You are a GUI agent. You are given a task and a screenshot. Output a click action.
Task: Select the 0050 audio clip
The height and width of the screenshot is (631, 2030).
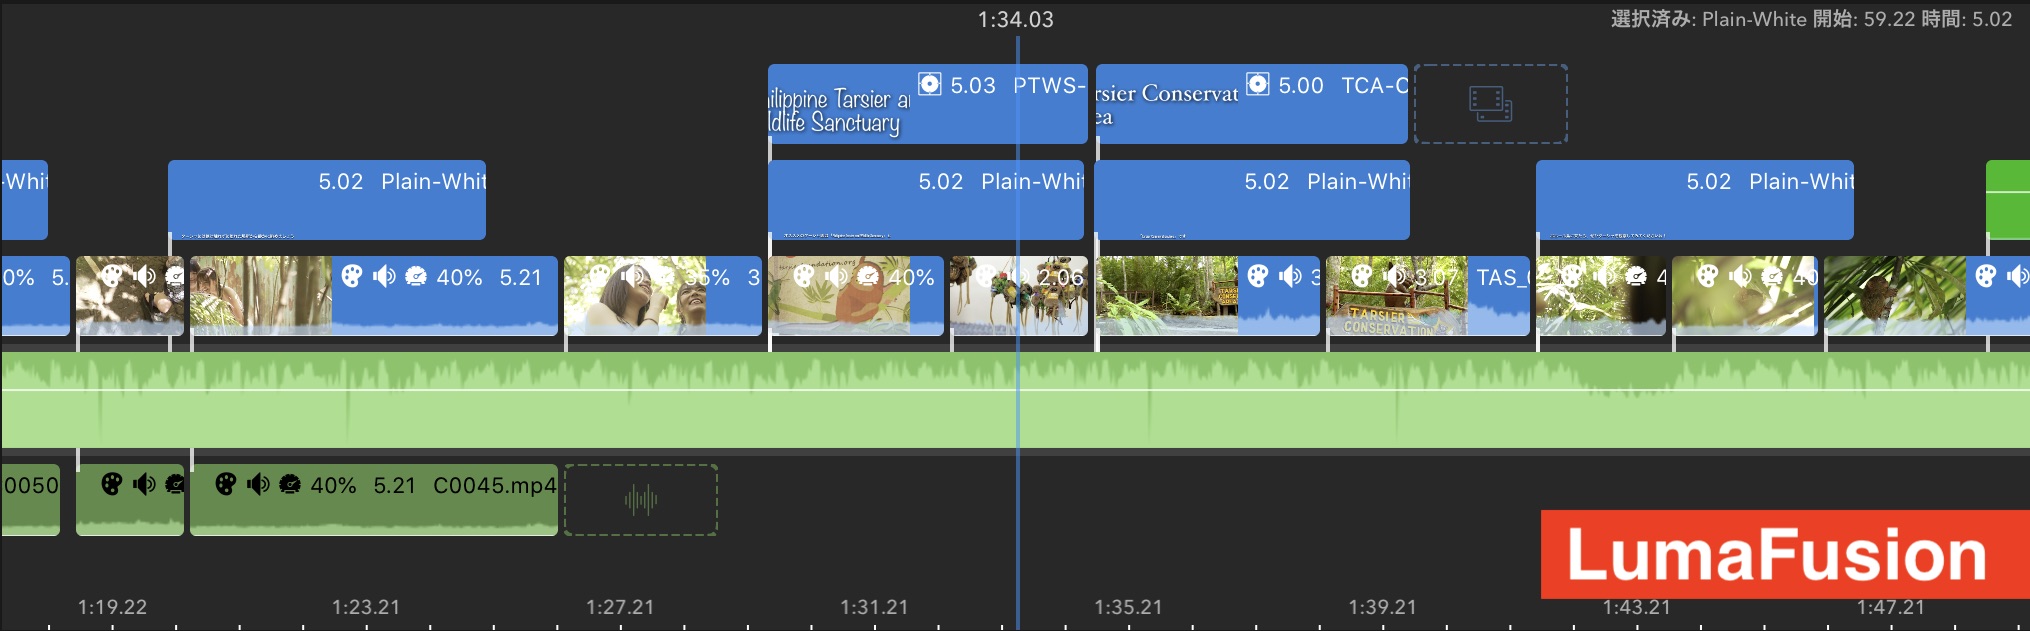tap(30, 500)
